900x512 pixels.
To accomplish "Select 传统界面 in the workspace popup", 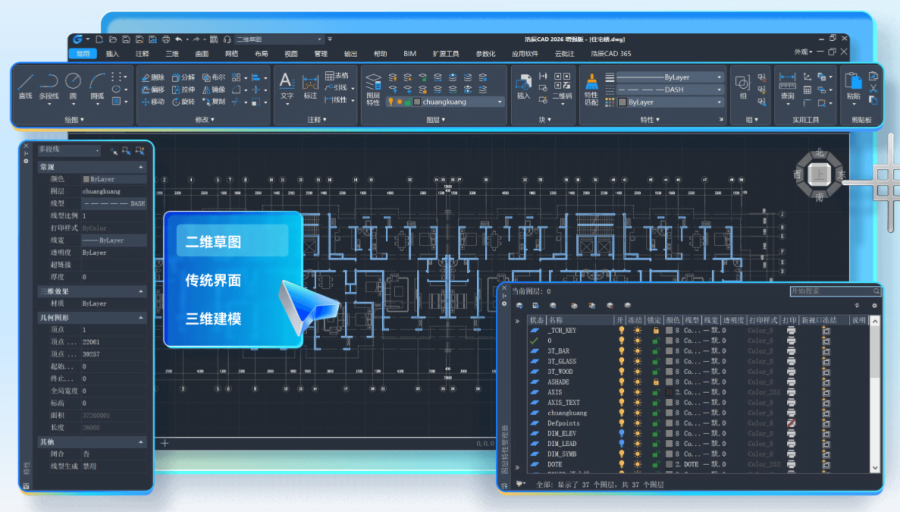I will (x=213, y=281).
